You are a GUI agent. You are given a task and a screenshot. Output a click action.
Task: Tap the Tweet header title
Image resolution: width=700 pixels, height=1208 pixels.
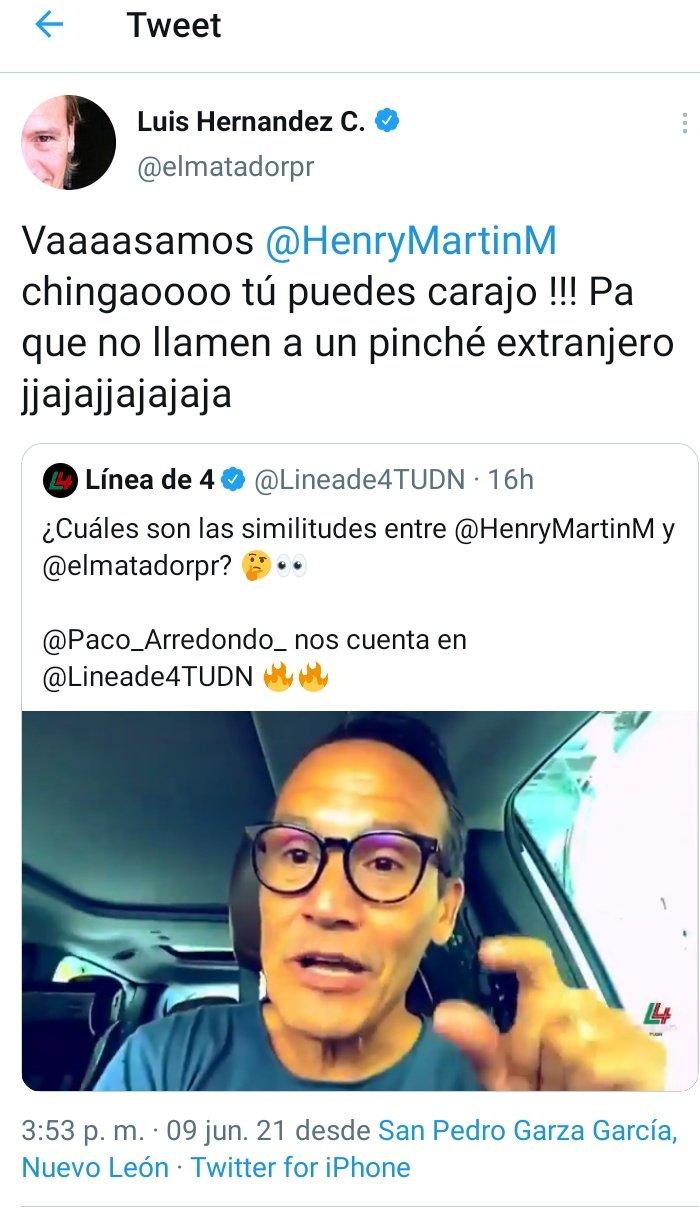coord(175,25)
